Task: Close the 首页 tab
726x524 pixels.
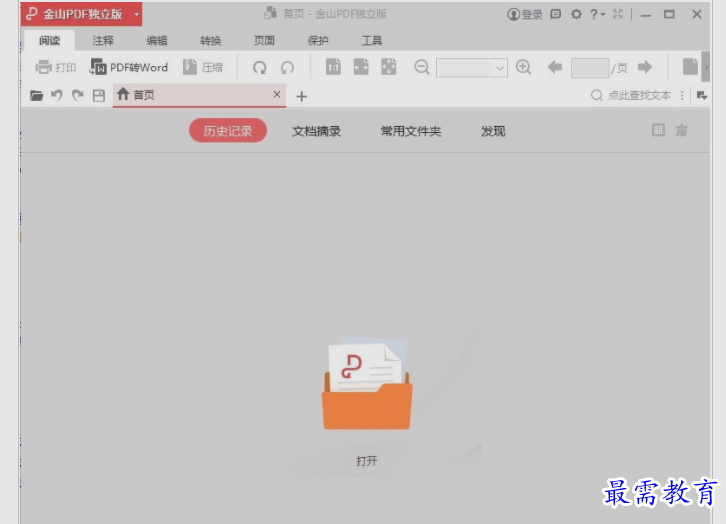Action: [x=277, y=94]
